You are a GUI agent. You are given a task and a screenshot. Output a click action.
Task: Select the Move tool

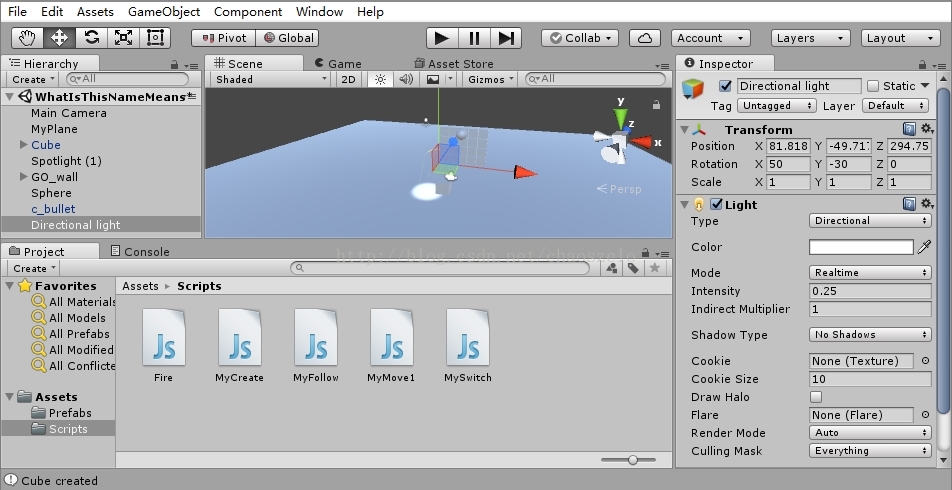pyautogui.click(x=60, y=38)
